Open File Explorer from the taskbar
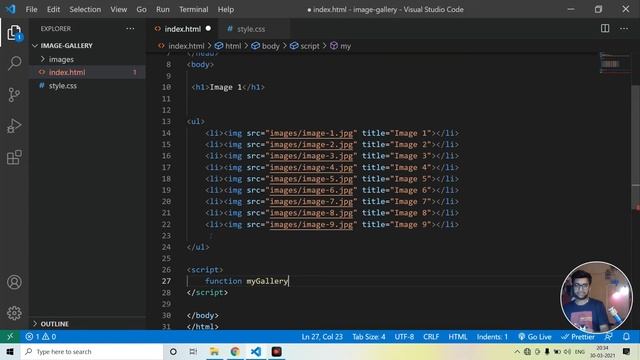640x360 pixels. point(214,351)
